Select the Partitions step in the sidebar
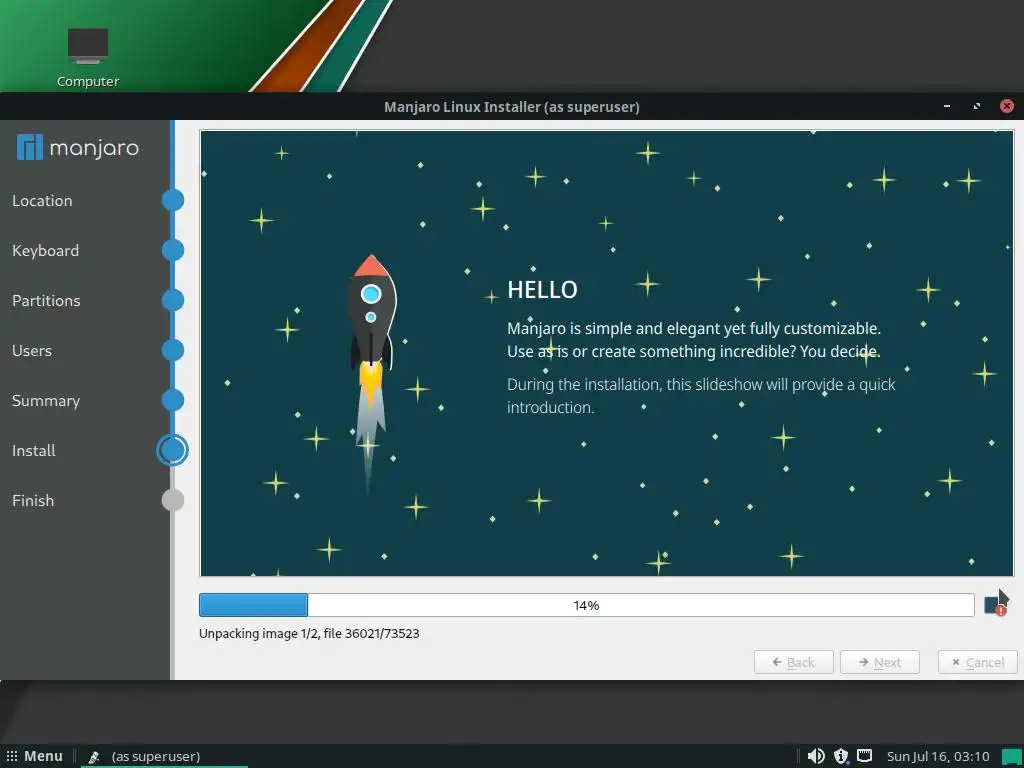Screen dimensions: 1024x768 [x=46, y=300]
